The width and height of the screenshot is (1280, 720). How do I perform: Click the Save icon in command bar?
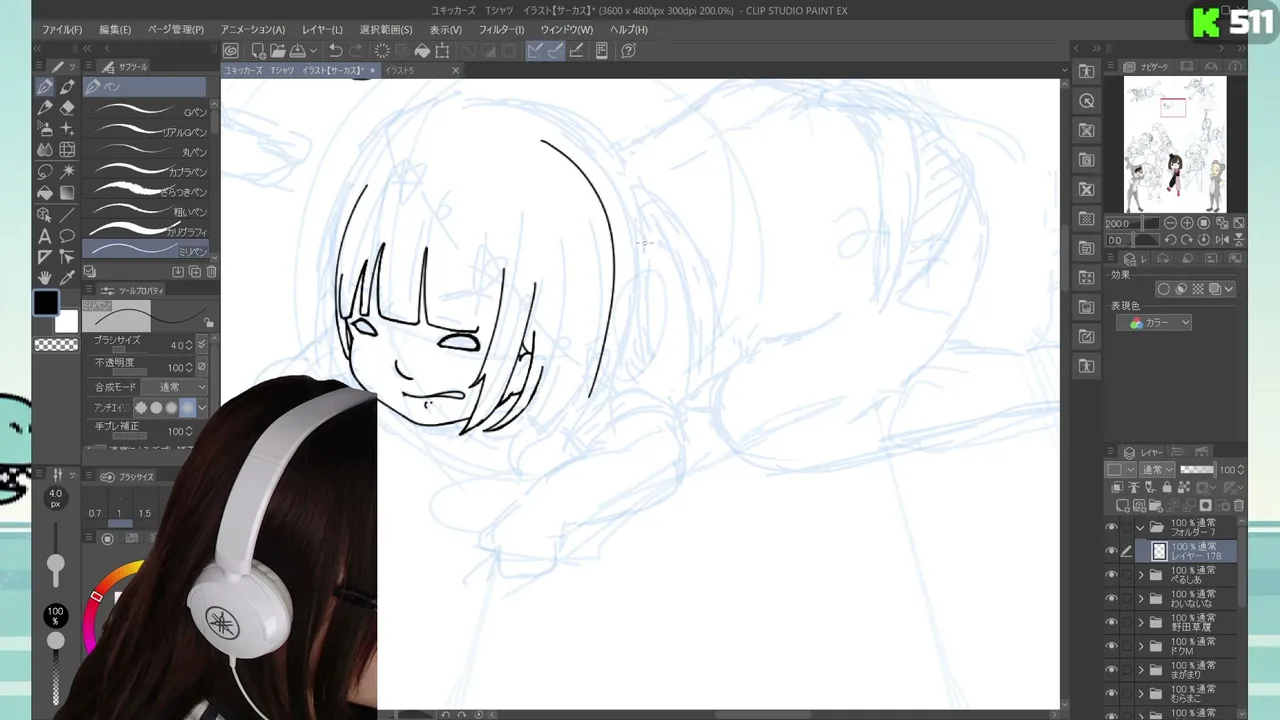click(x=297, y=51)
